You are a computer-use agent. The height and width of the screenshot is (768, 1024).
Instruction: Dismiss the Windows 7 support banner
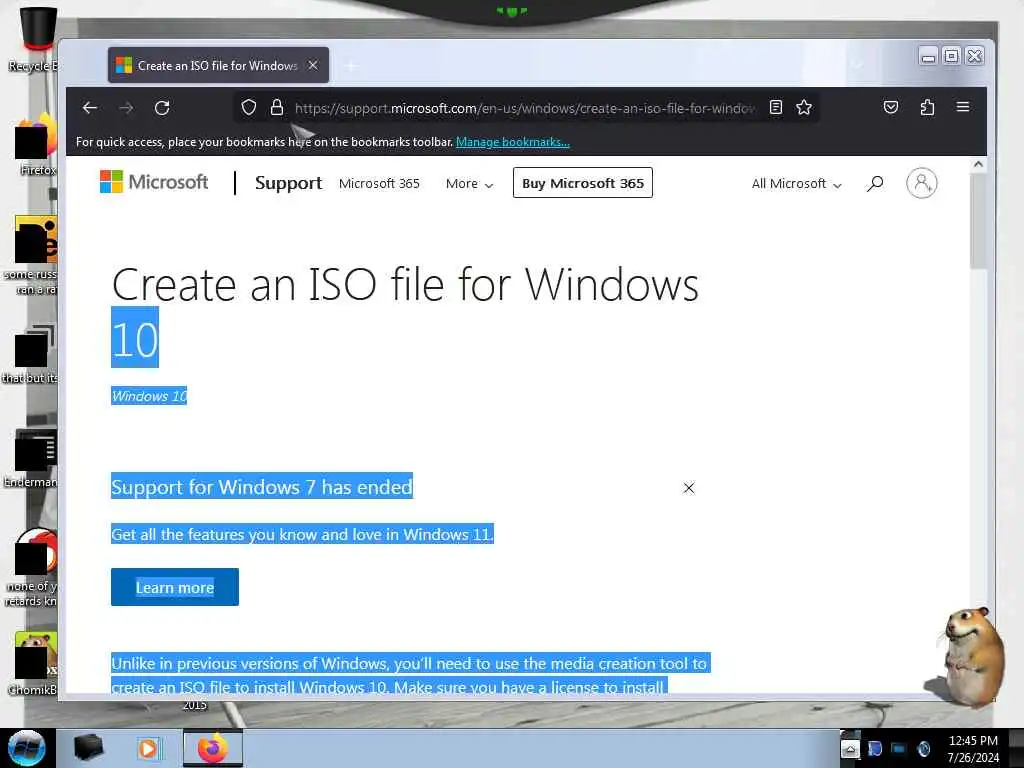coord(688,488)
